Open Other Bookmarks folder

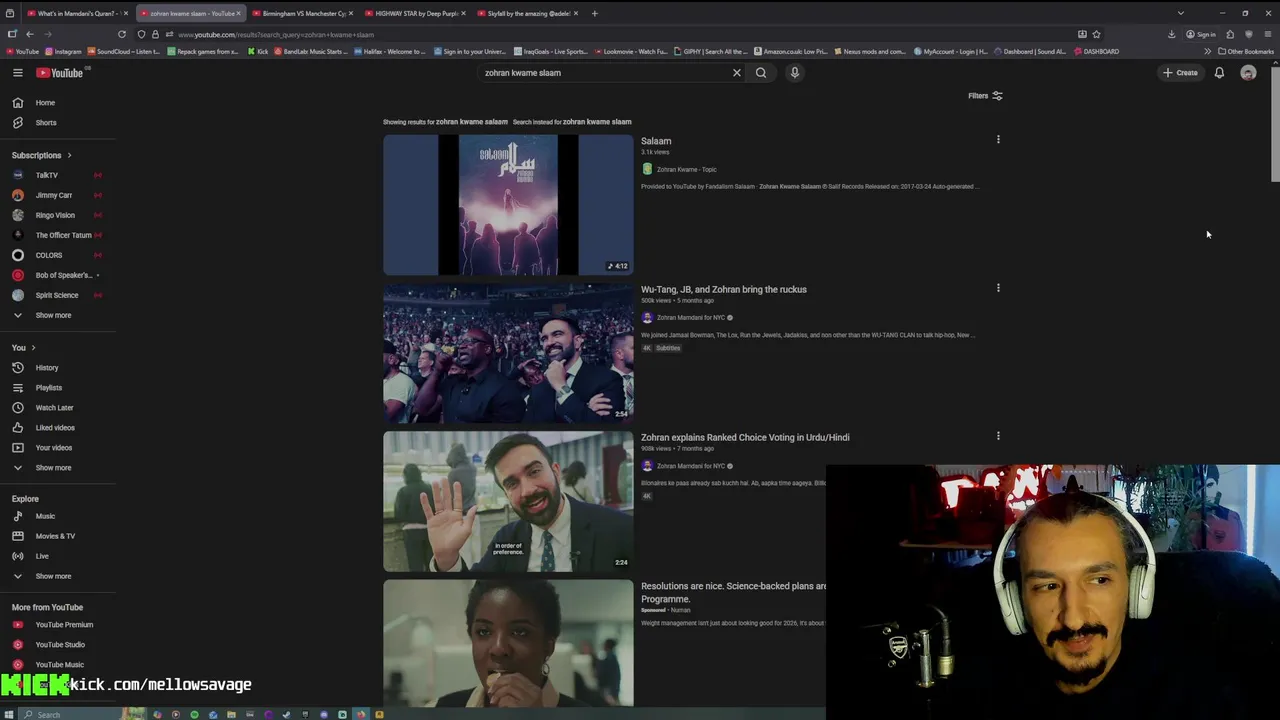[1245, 51]
